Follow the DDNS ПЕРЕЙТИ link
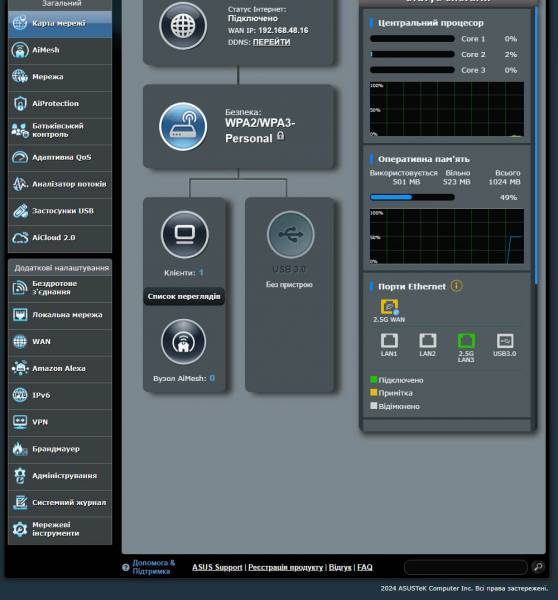 click(271, 42)
